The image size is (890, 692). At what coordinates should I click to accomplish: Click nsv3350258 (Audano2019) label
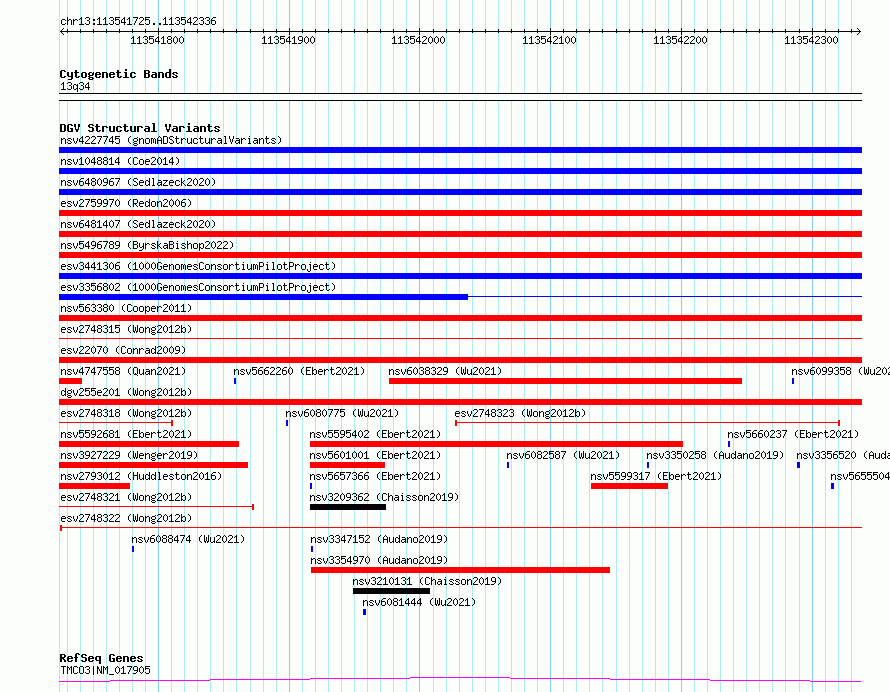click(715, 455)
